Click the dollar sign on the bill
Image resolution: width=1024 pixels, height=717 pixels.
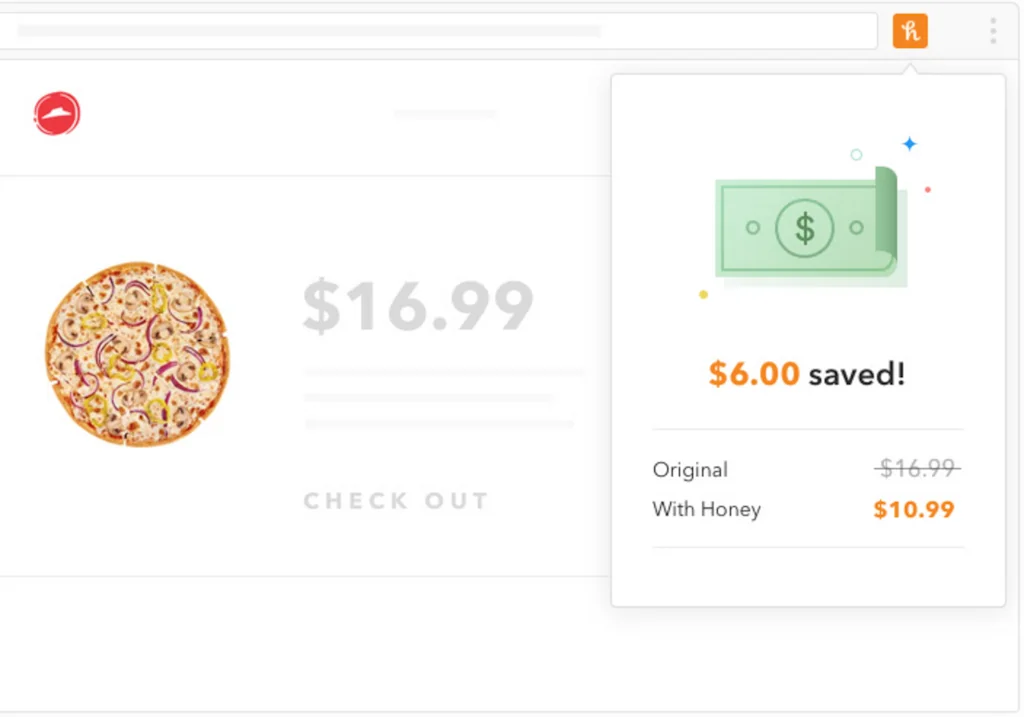coord(805,228)
